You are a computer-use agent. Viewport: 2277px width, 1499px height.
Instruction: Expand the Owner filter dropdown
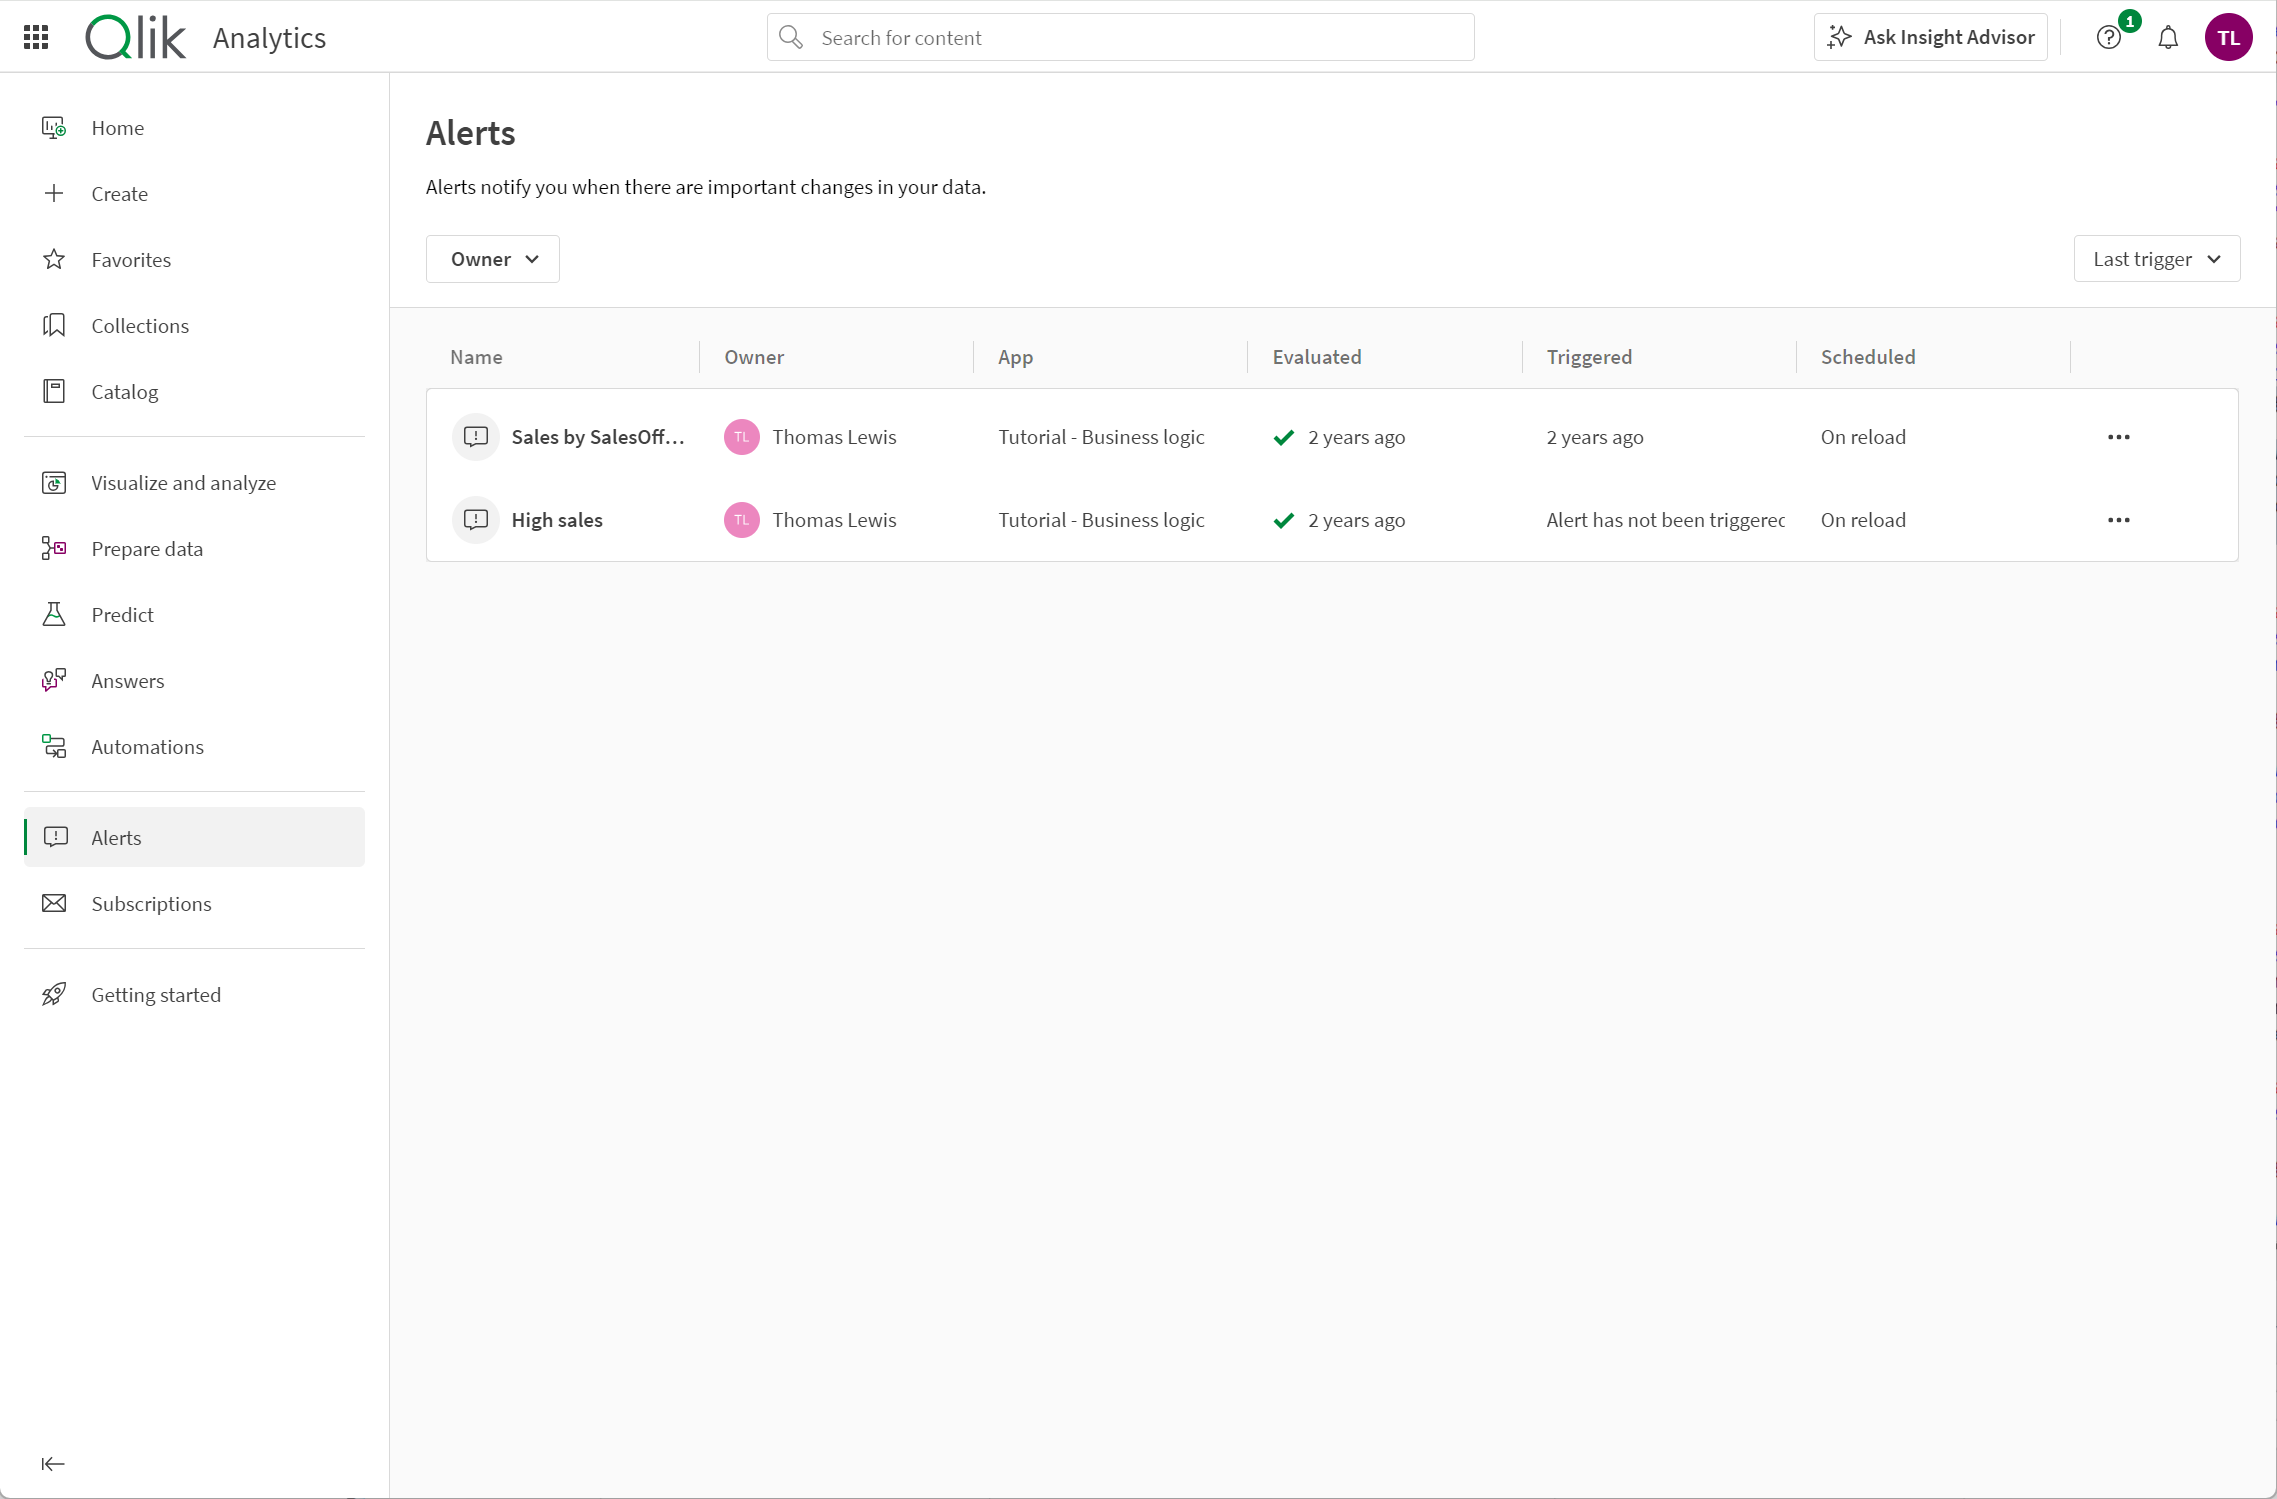[492, 258]
